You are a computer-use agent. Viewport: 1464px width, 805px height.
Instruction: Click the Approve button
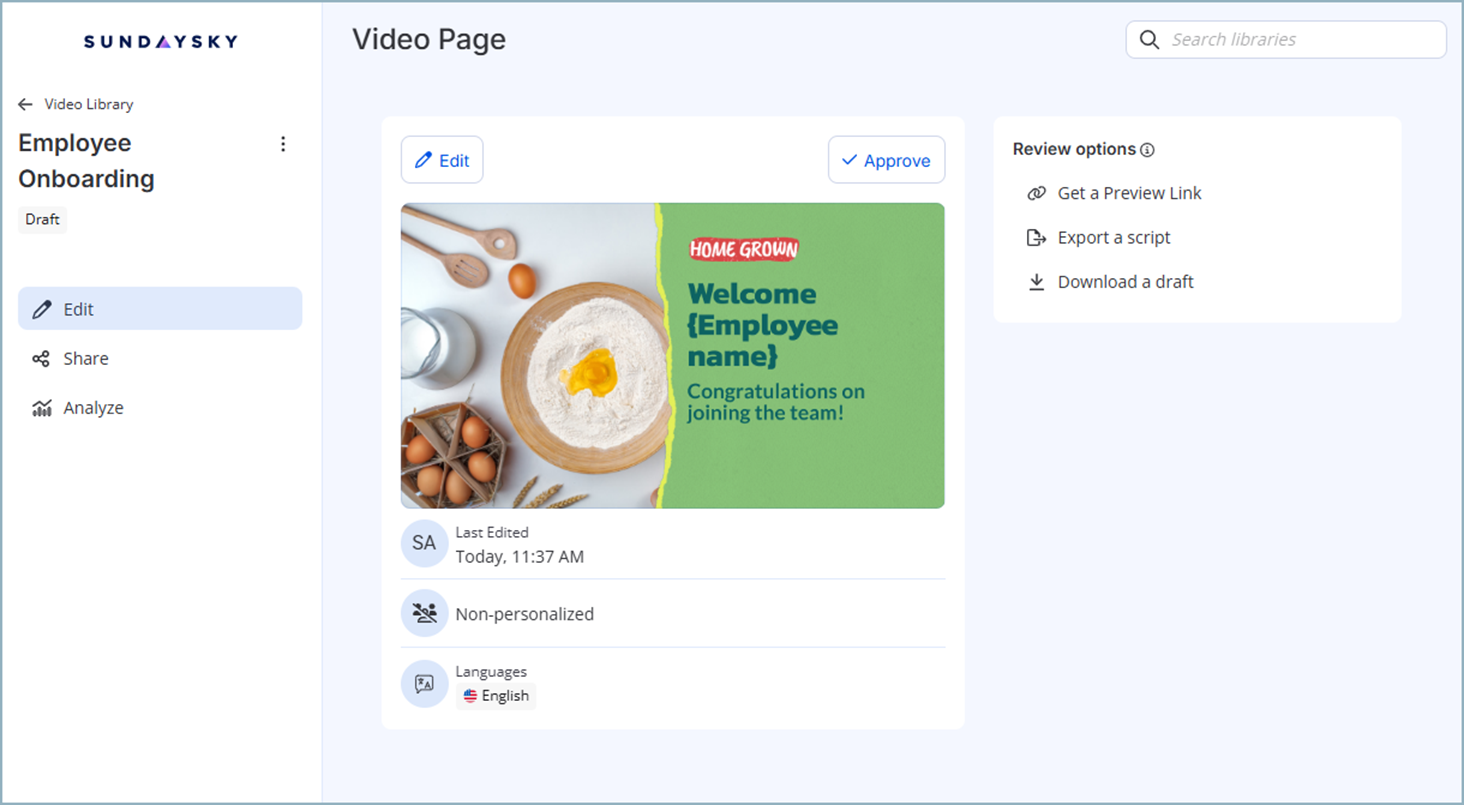(886, 159)
